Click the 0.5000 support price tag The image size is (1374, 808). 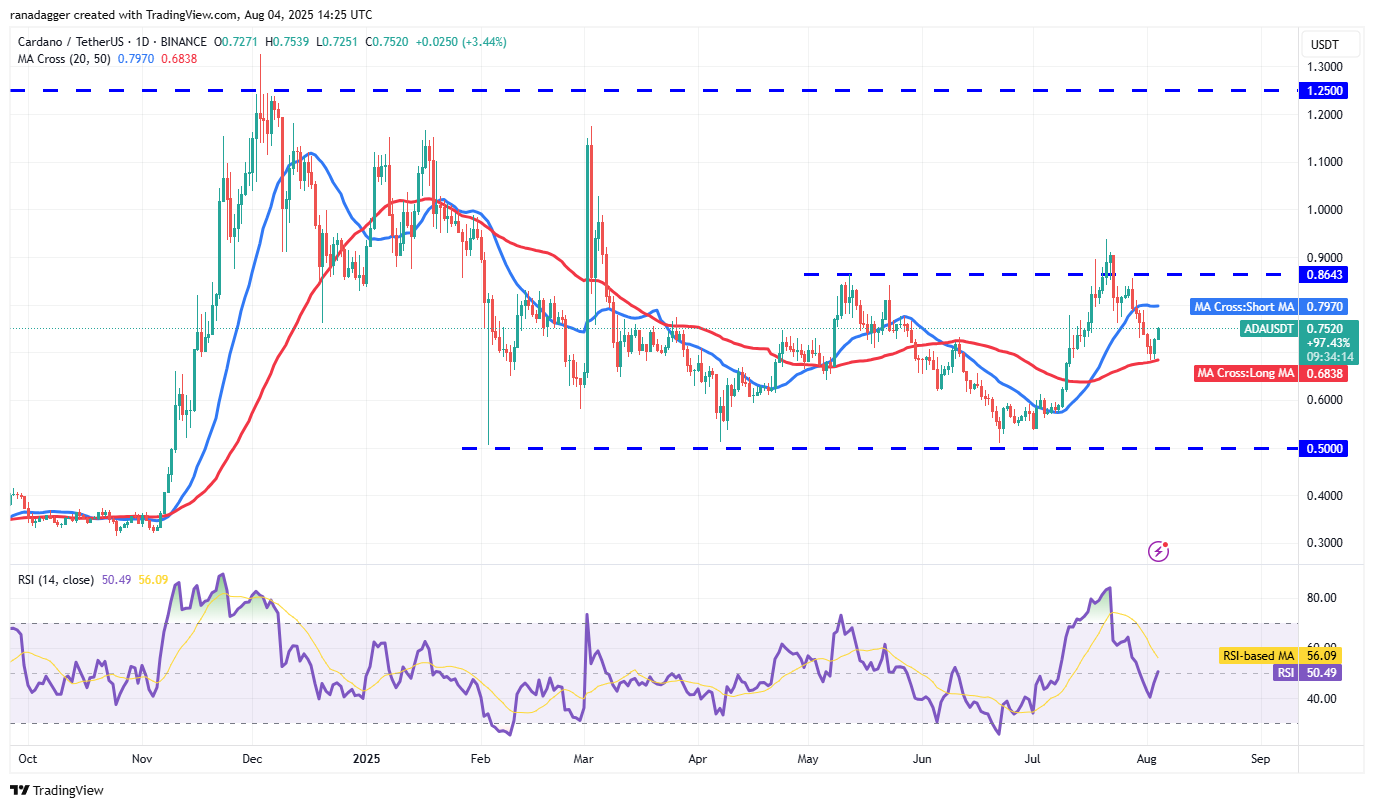pyautogui.click(x=1325, y=448)
